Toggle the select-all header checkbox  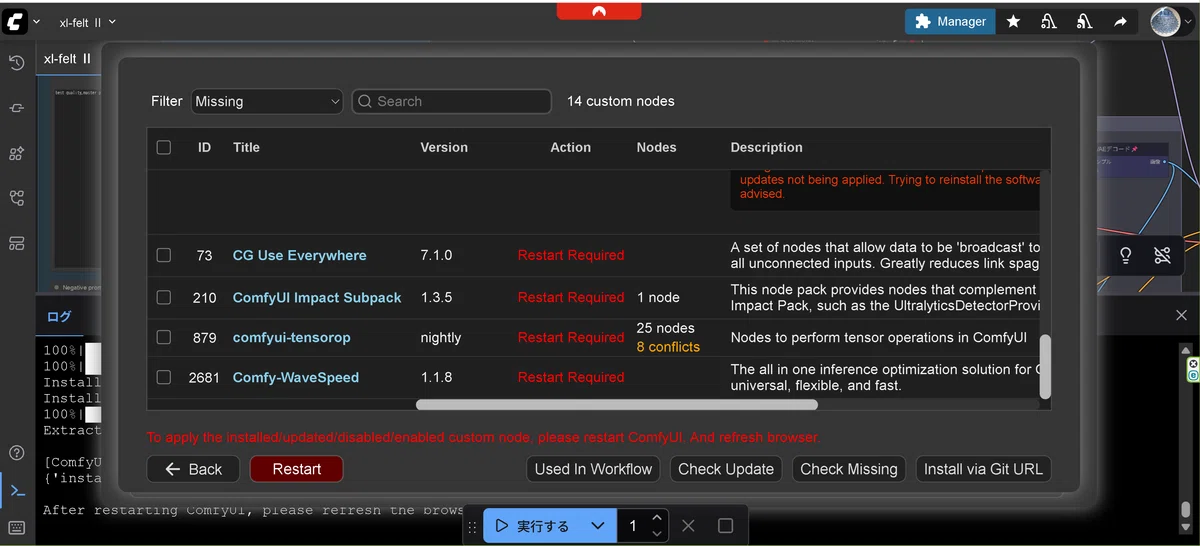(x=164, y=147)
